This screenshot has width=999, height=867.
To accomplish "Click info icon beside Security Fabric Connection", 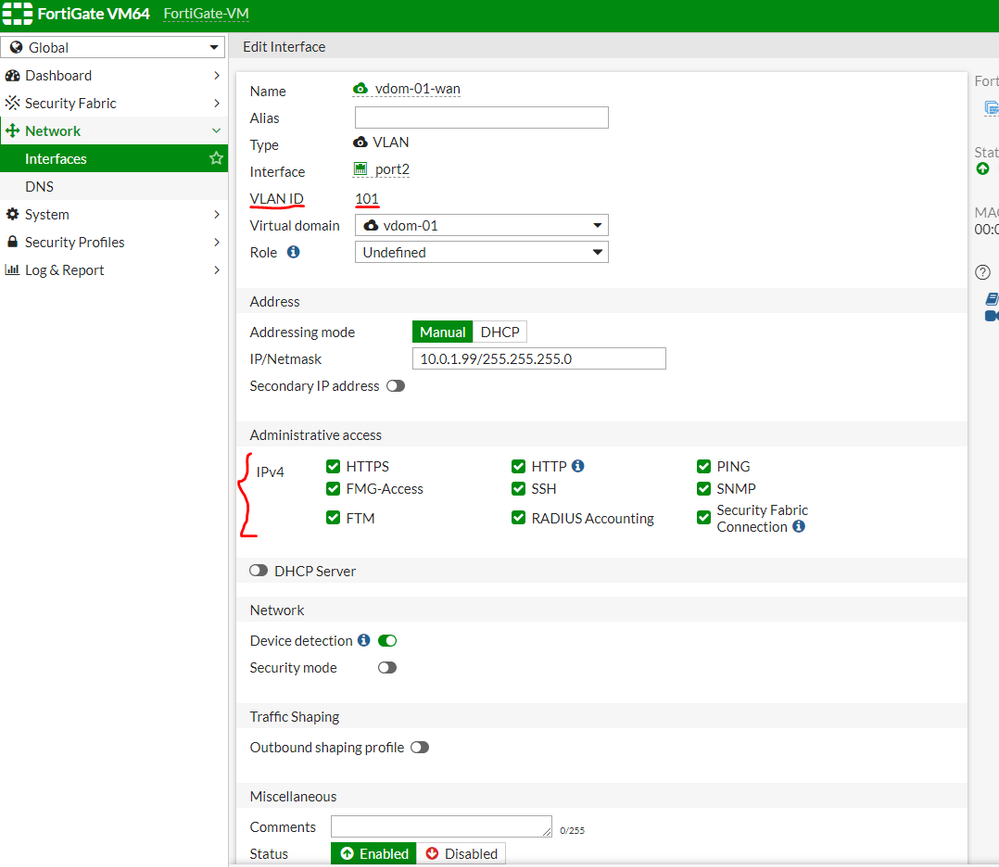I will [x=798, y=527].
